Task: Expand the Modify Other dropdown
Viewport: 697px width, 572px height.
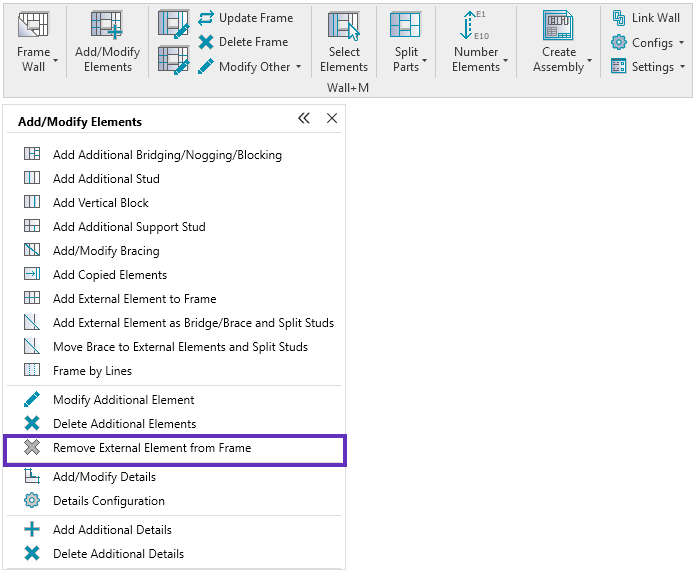Action: click(x=298, y=67)
